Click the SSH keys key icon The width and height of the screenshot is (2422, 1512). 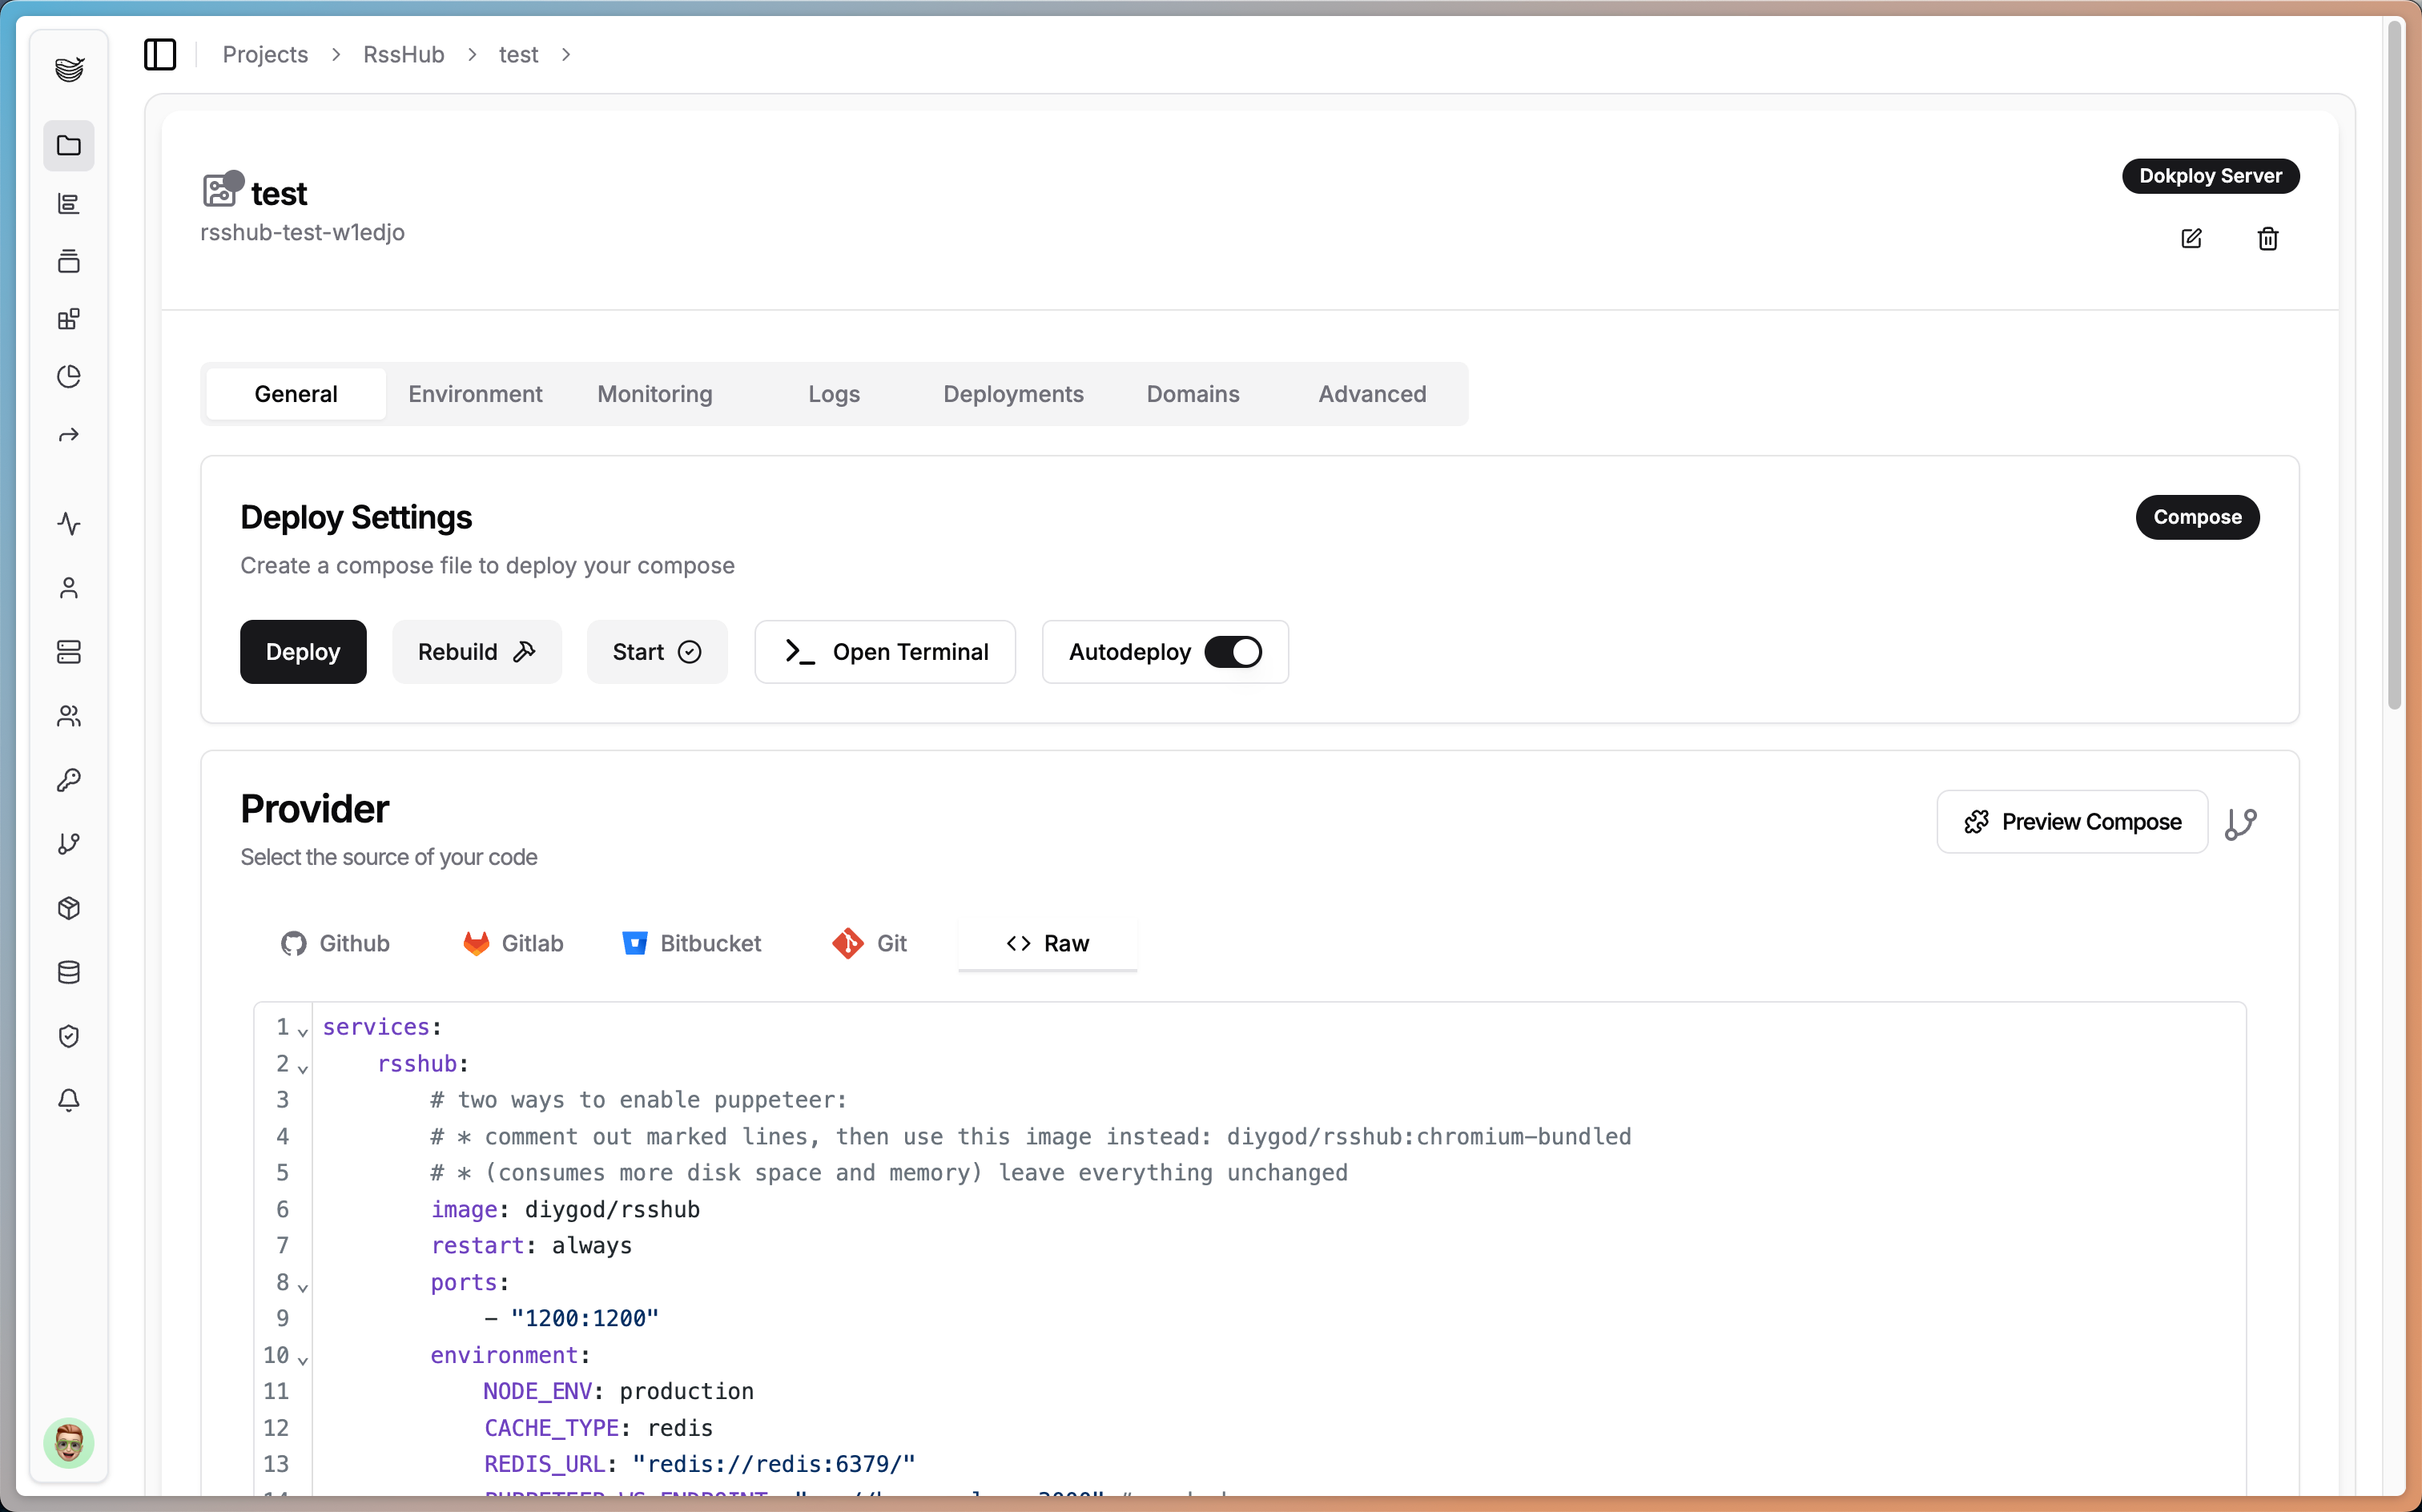coord(69,780)
